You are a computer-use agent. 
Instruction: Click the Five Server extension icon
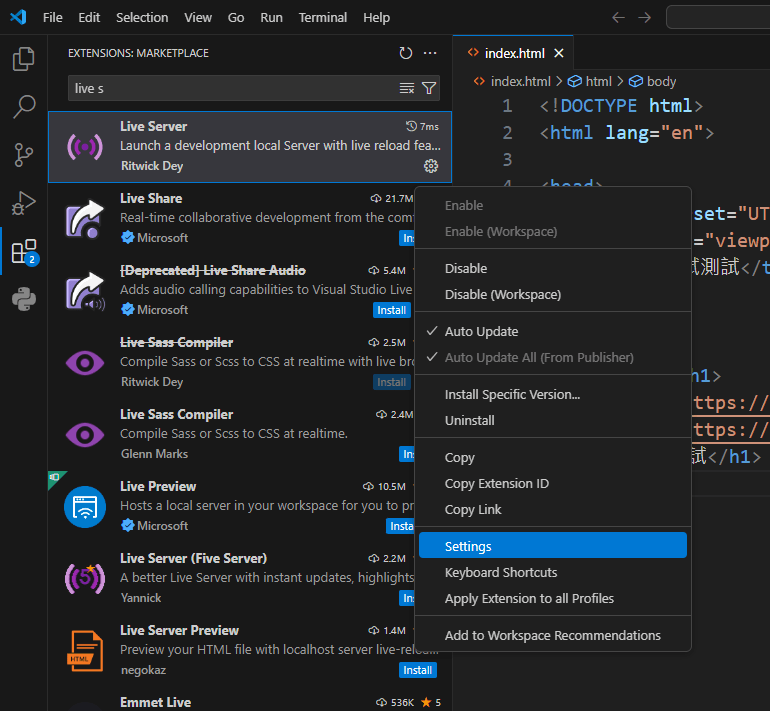(x=85, y=578)
